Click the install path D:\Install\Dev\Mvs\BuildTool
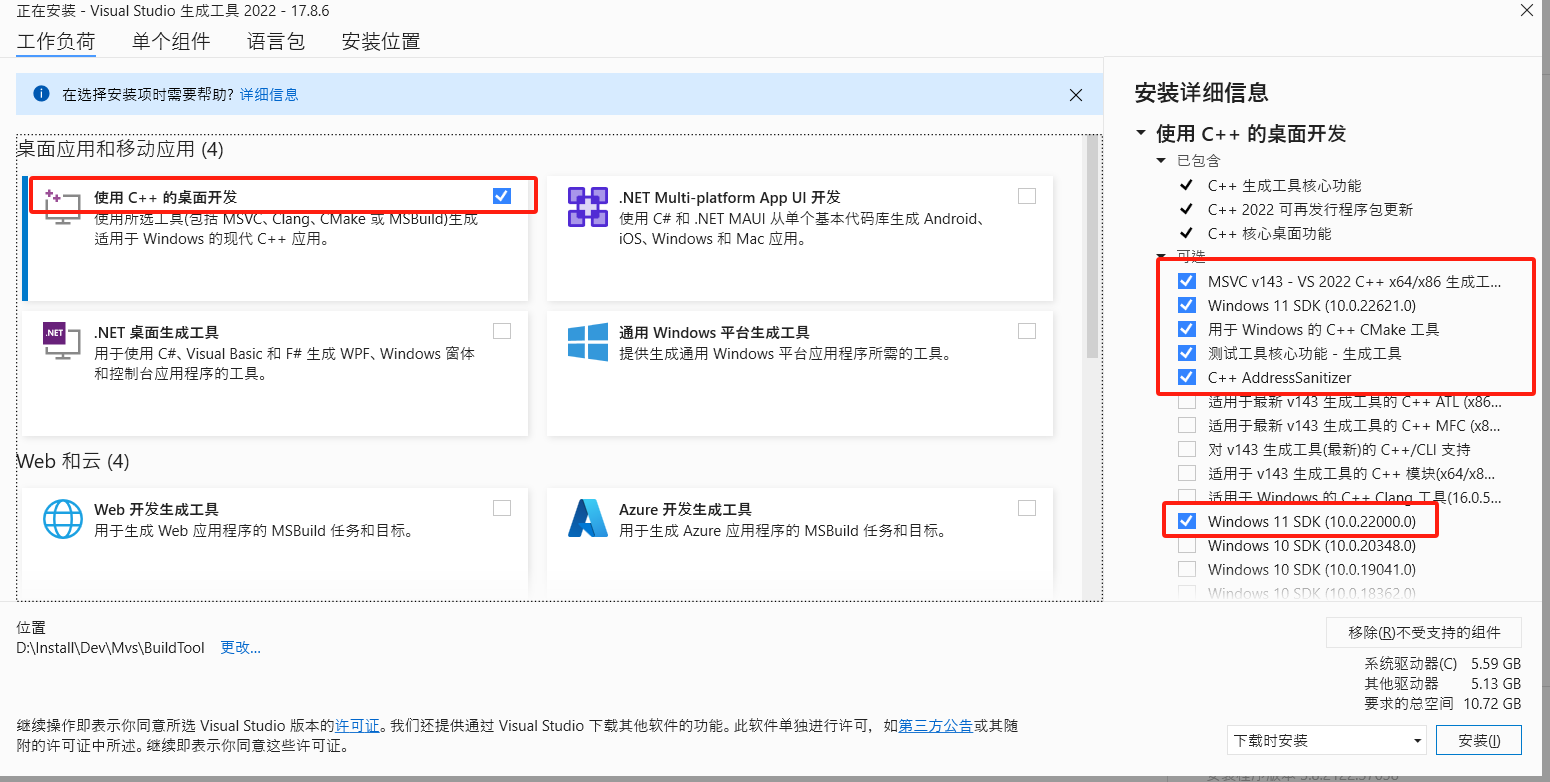This screenshot has width=1550, height=782. pyautogui.click(x=111, y=647)
